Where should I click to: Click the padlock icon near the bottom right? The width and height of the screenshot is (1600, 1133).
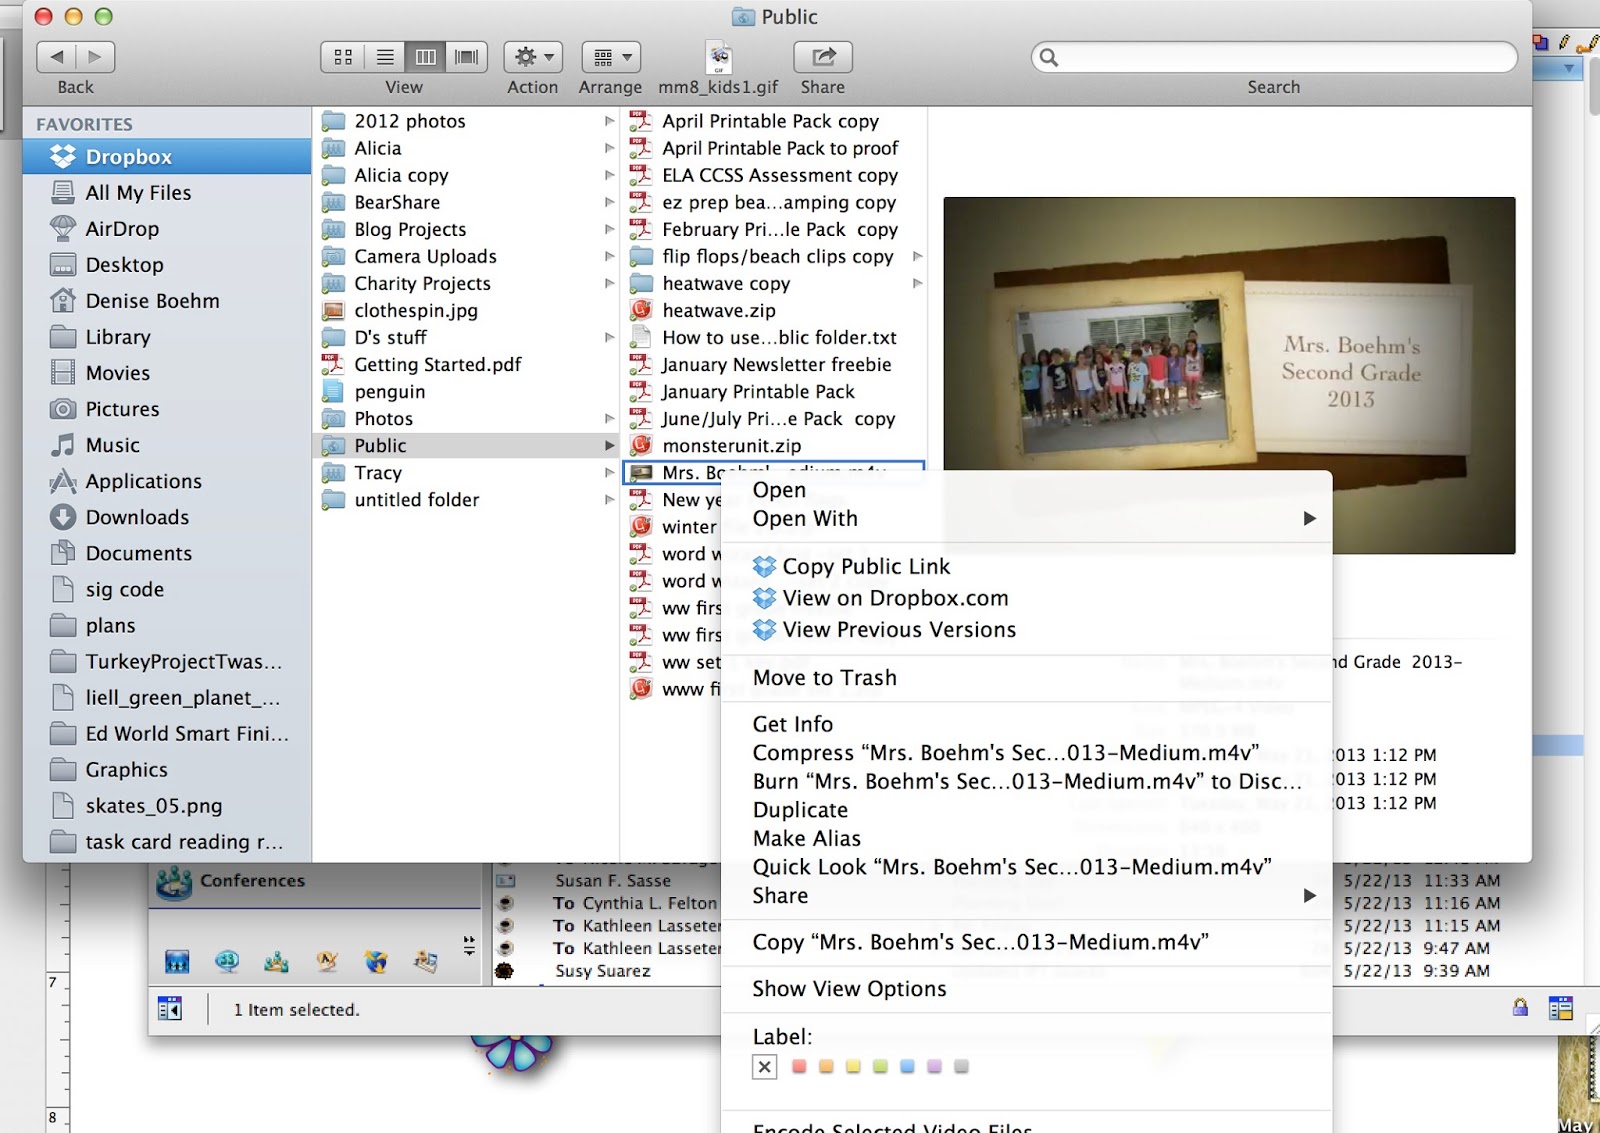1521,1009
